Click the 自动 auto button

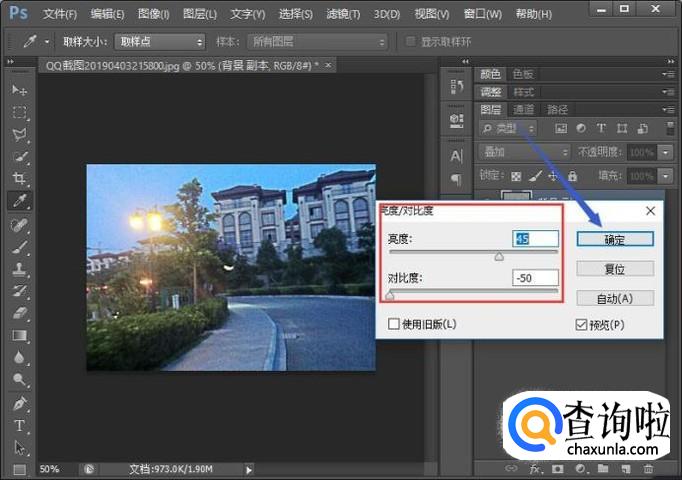coord(614,298)
